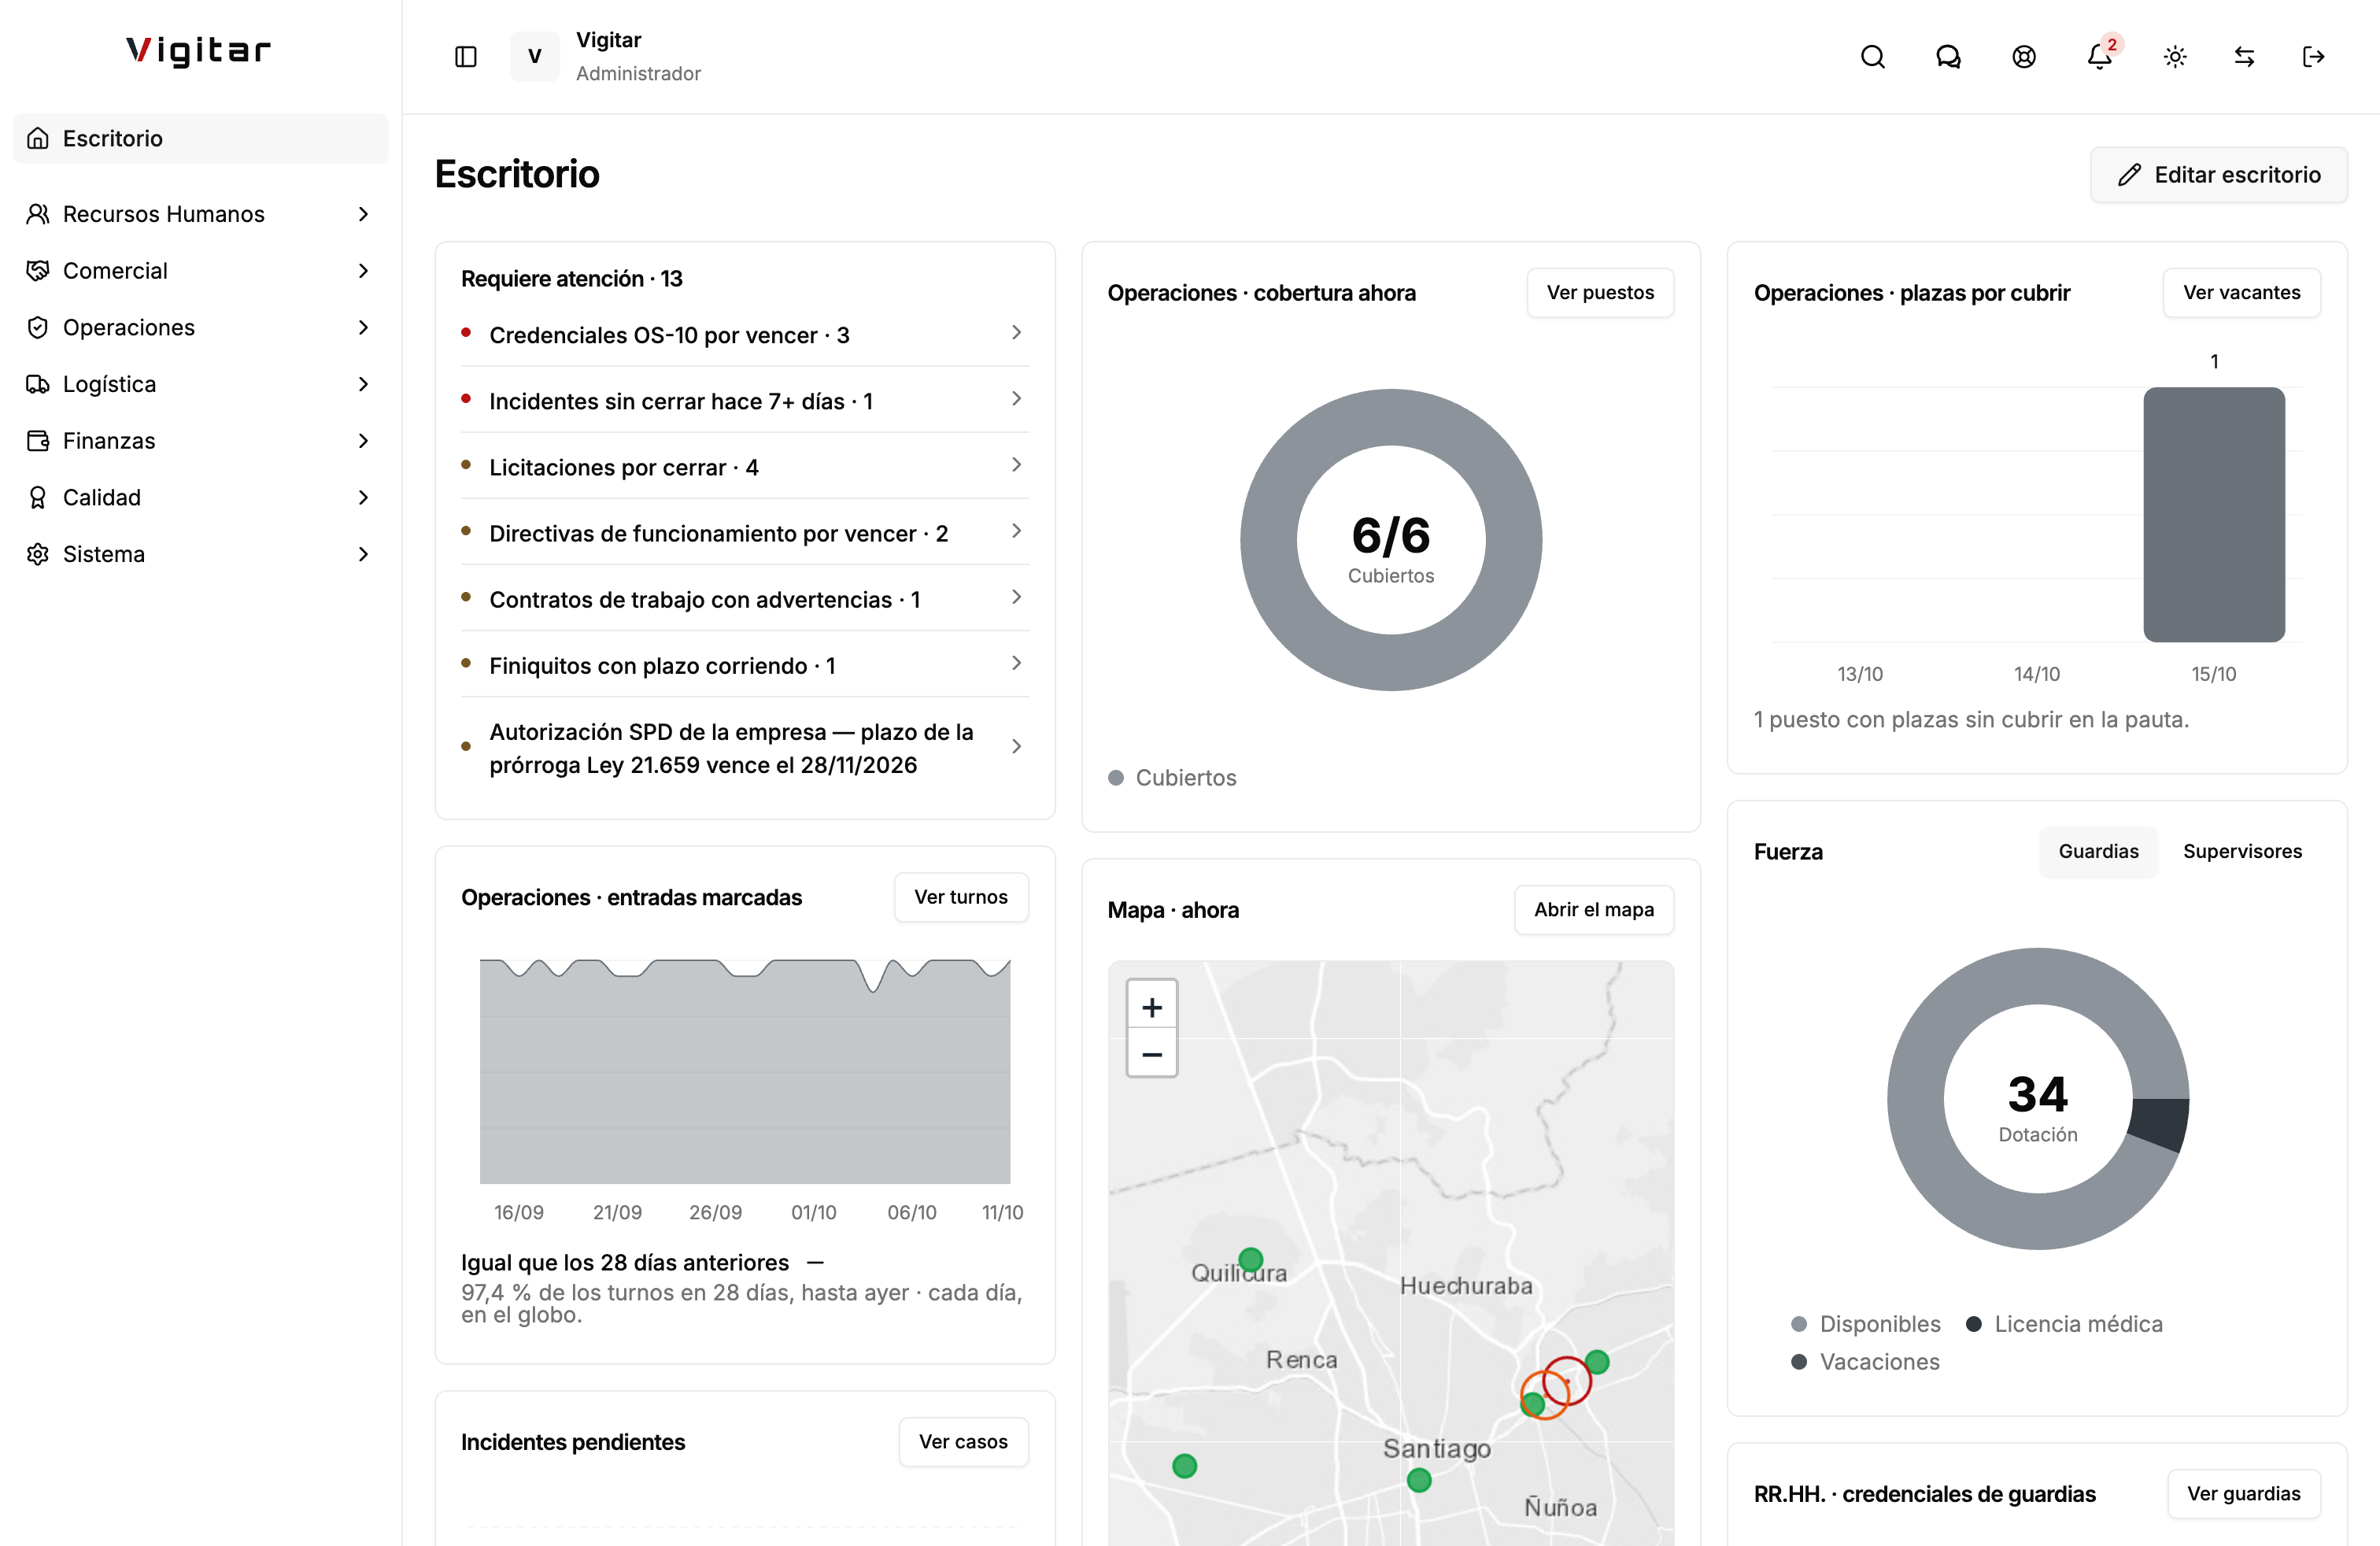
Task: Expand Finanzas menu
Action: pyautogui.click(x=200, y=441)
